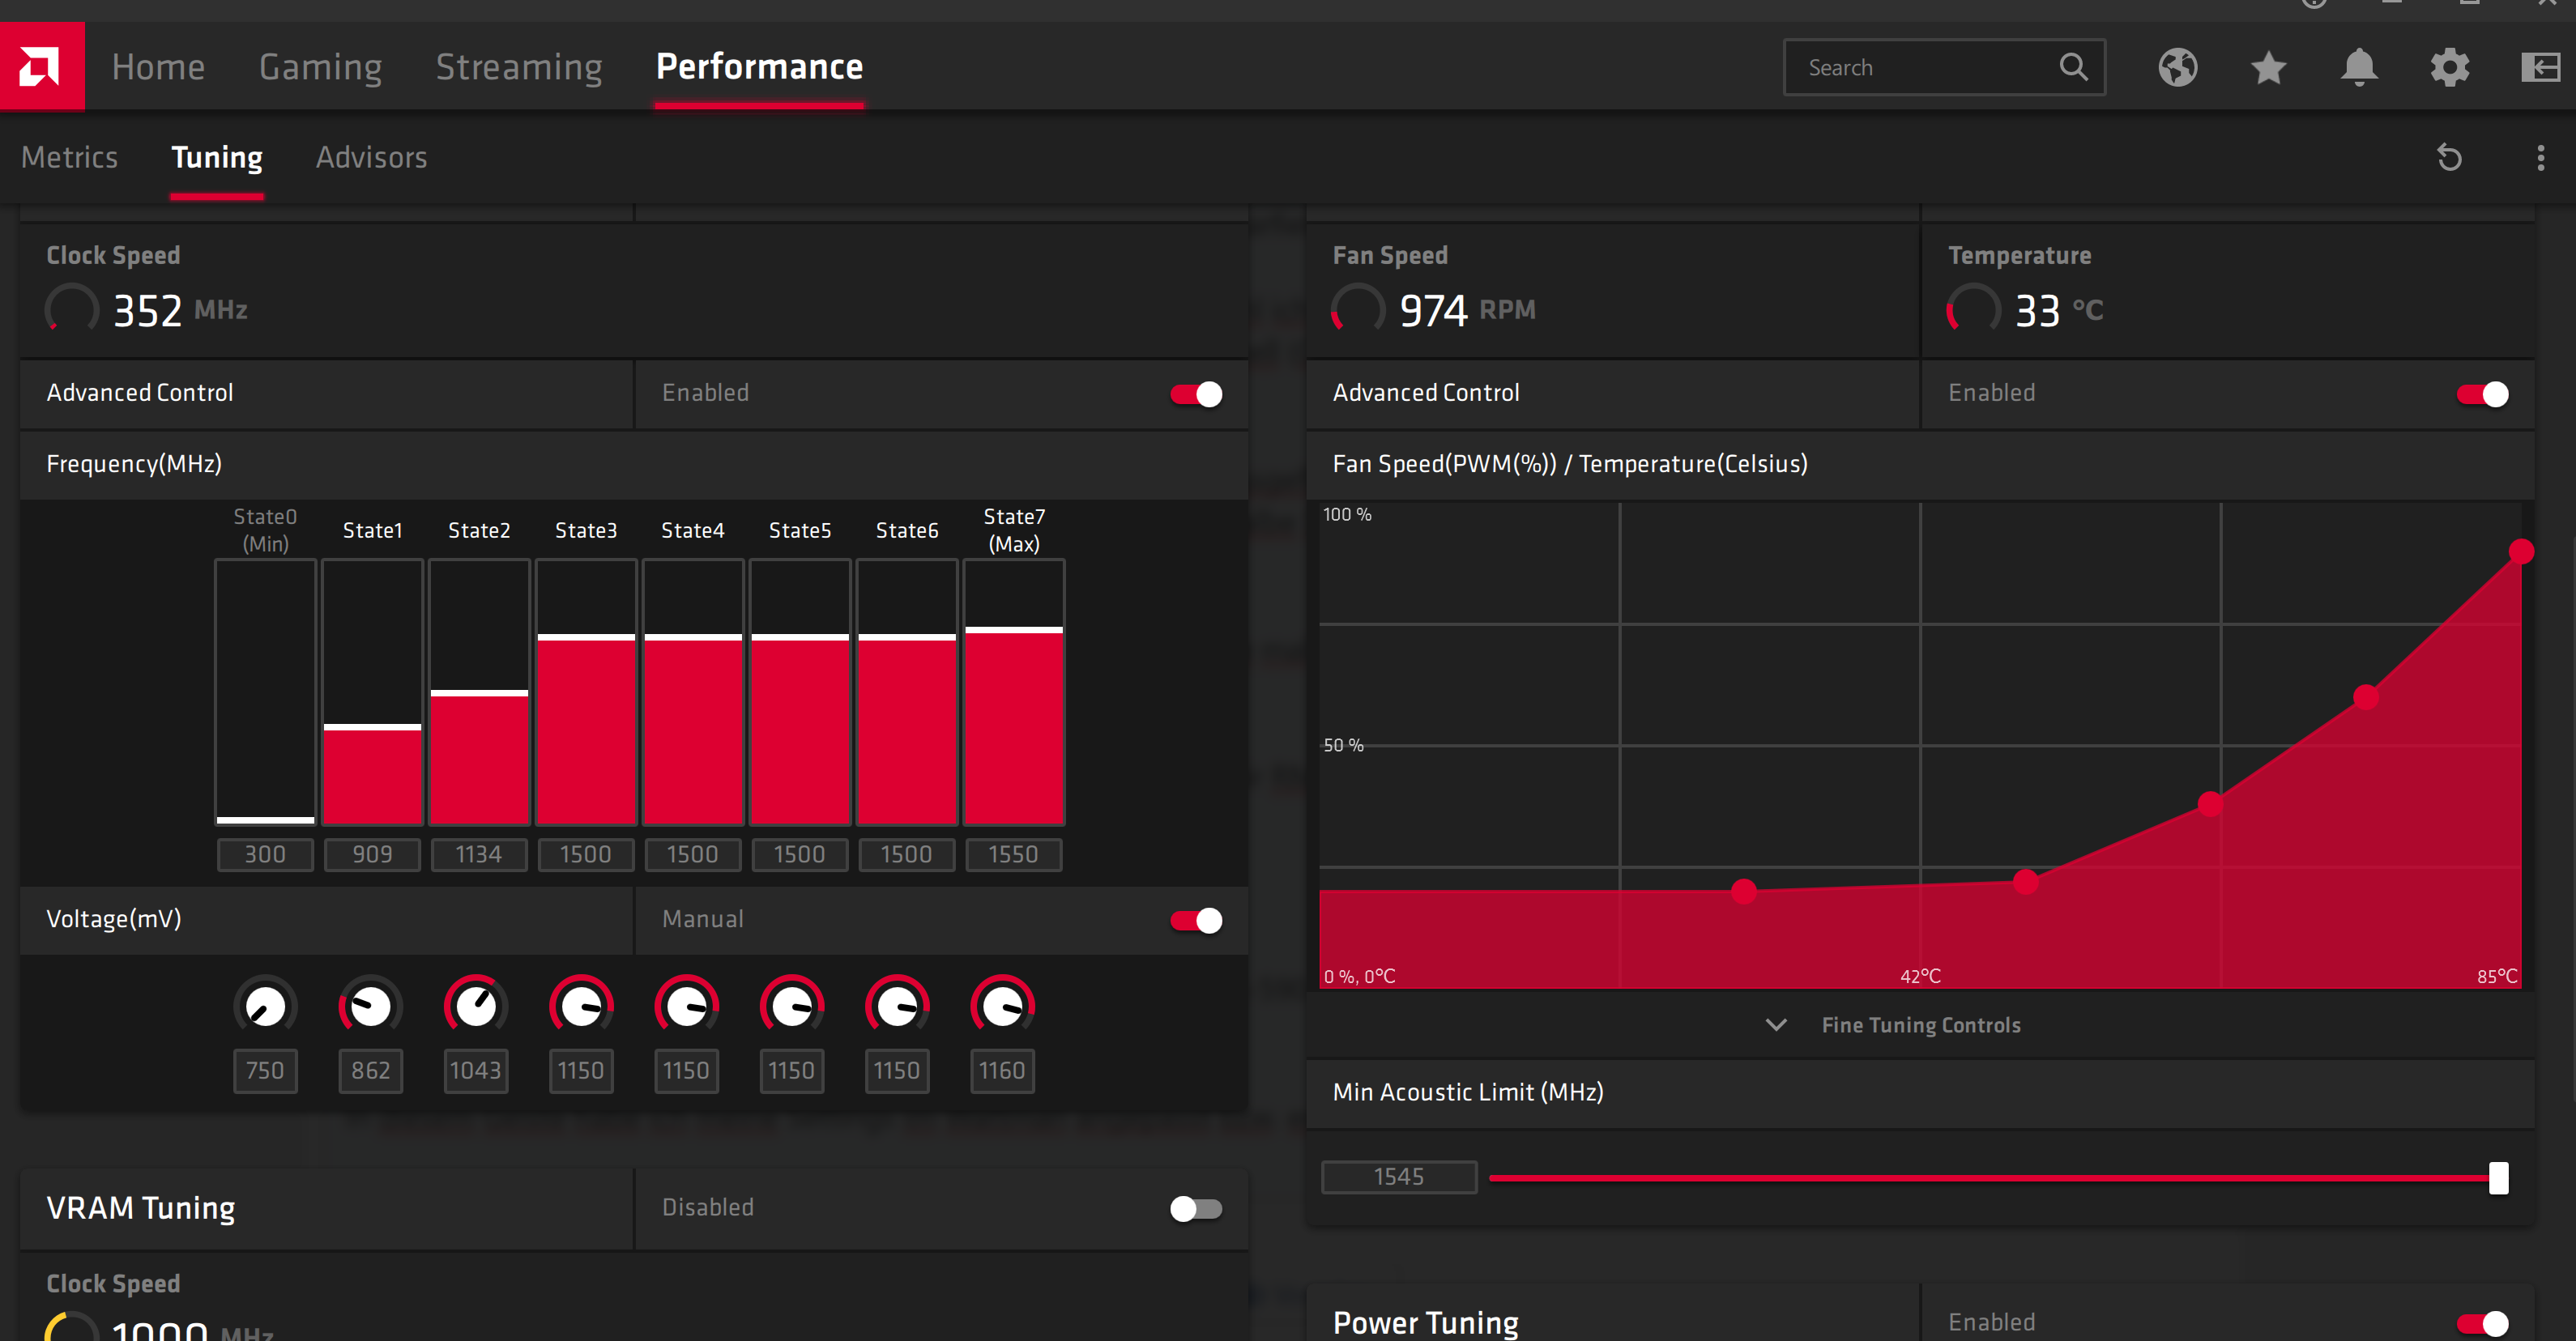Open settings gear icon
The image size is (2576, 1341).
(x=2449, y=67)
